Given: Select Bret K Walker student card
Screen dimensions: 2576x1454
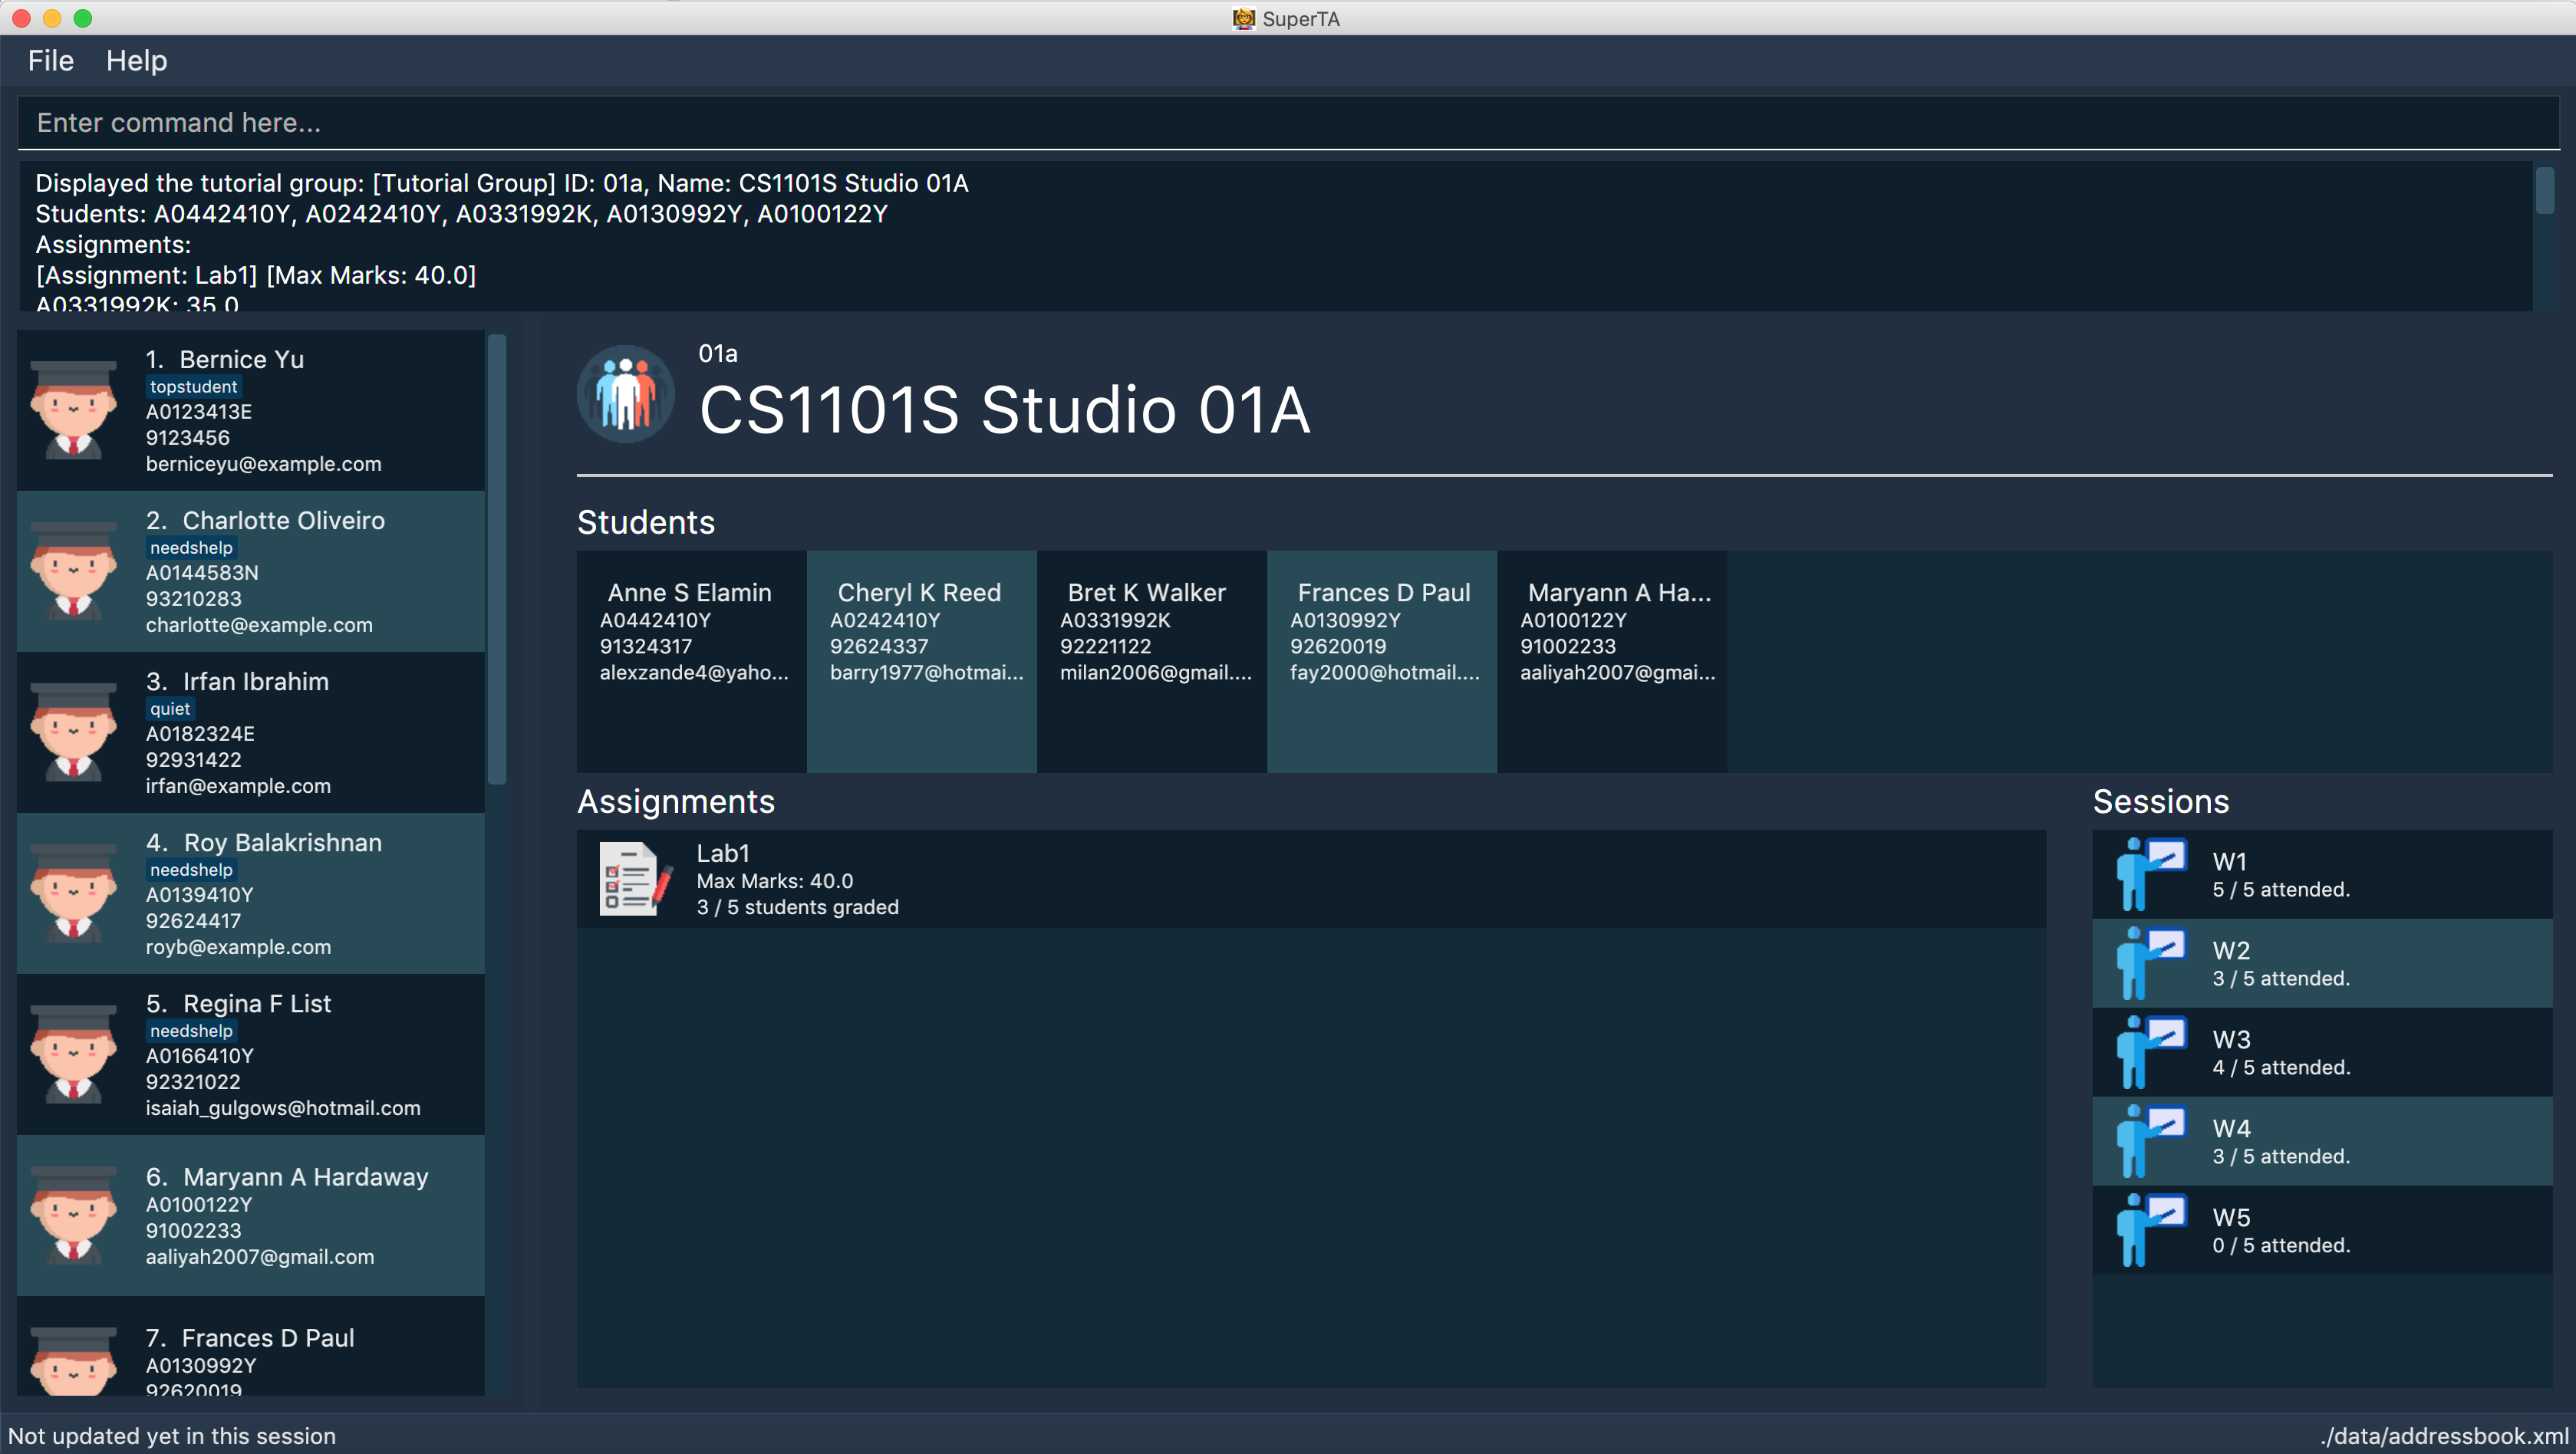Looking at the screenshot, I should [1152, 661].
